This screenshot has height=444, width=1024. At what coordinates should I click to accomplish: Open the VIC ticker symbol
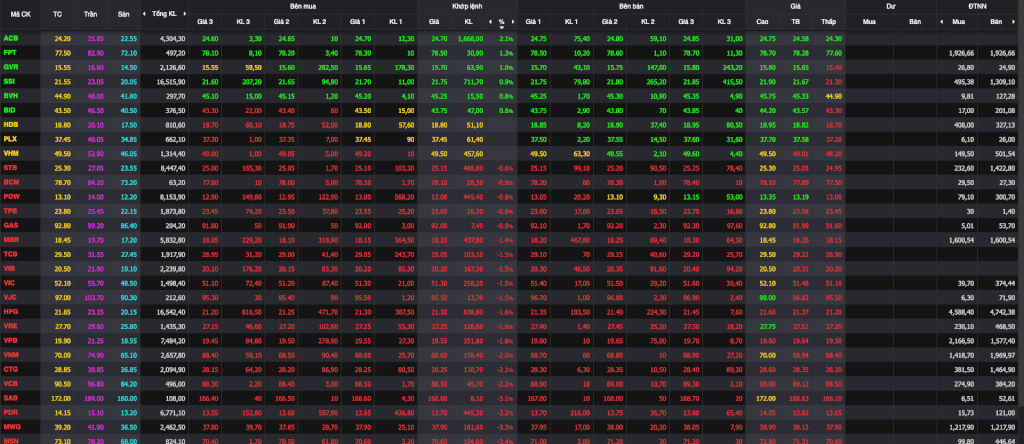(x=9, y=282)
